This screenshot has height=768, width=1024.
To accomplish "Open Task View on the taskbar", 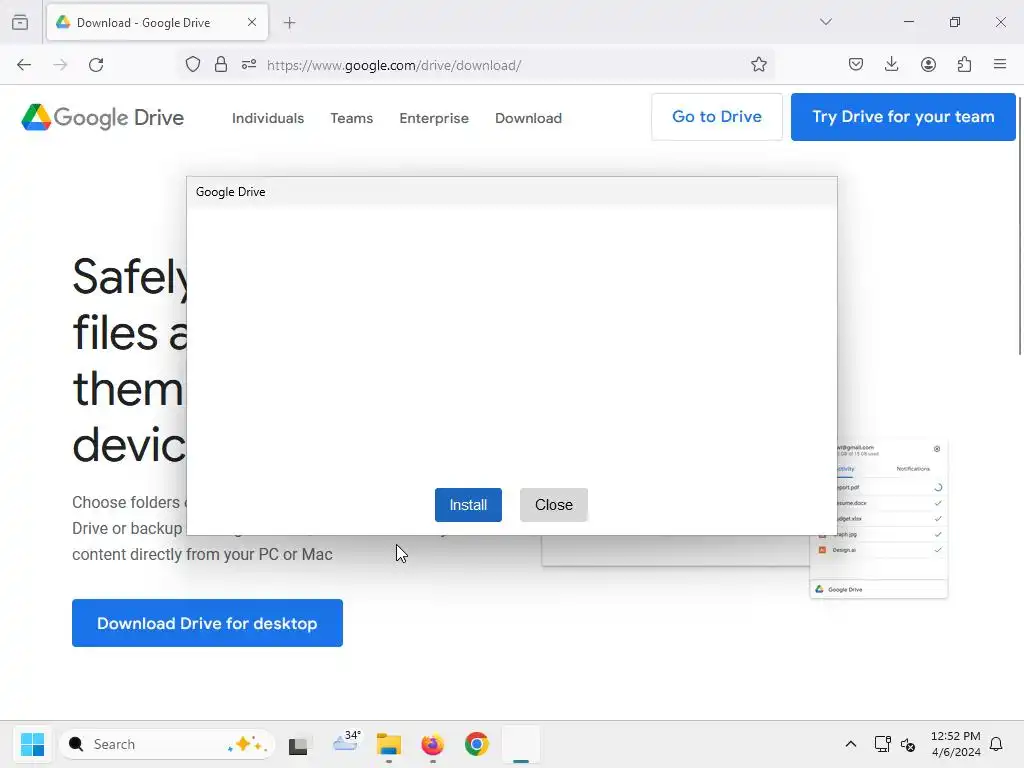I will point(298,744).
